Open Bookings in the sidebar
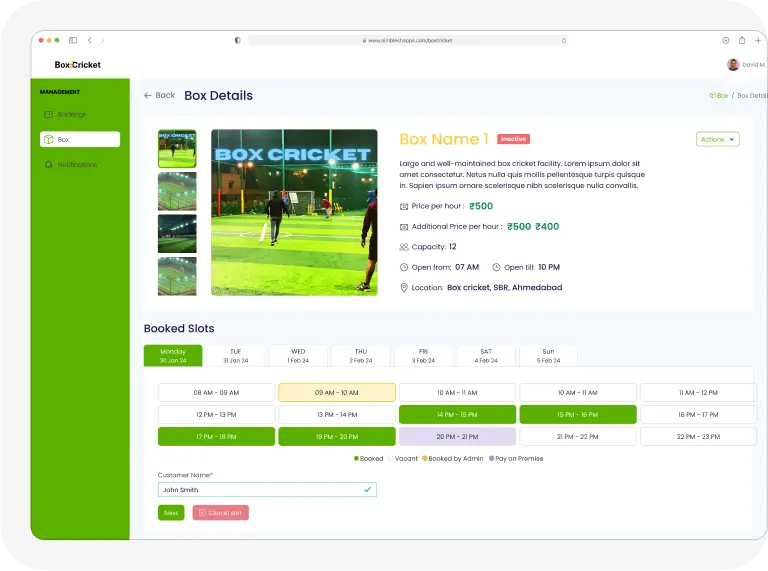This screenshot has width=768, height=571. click(72, 115)
